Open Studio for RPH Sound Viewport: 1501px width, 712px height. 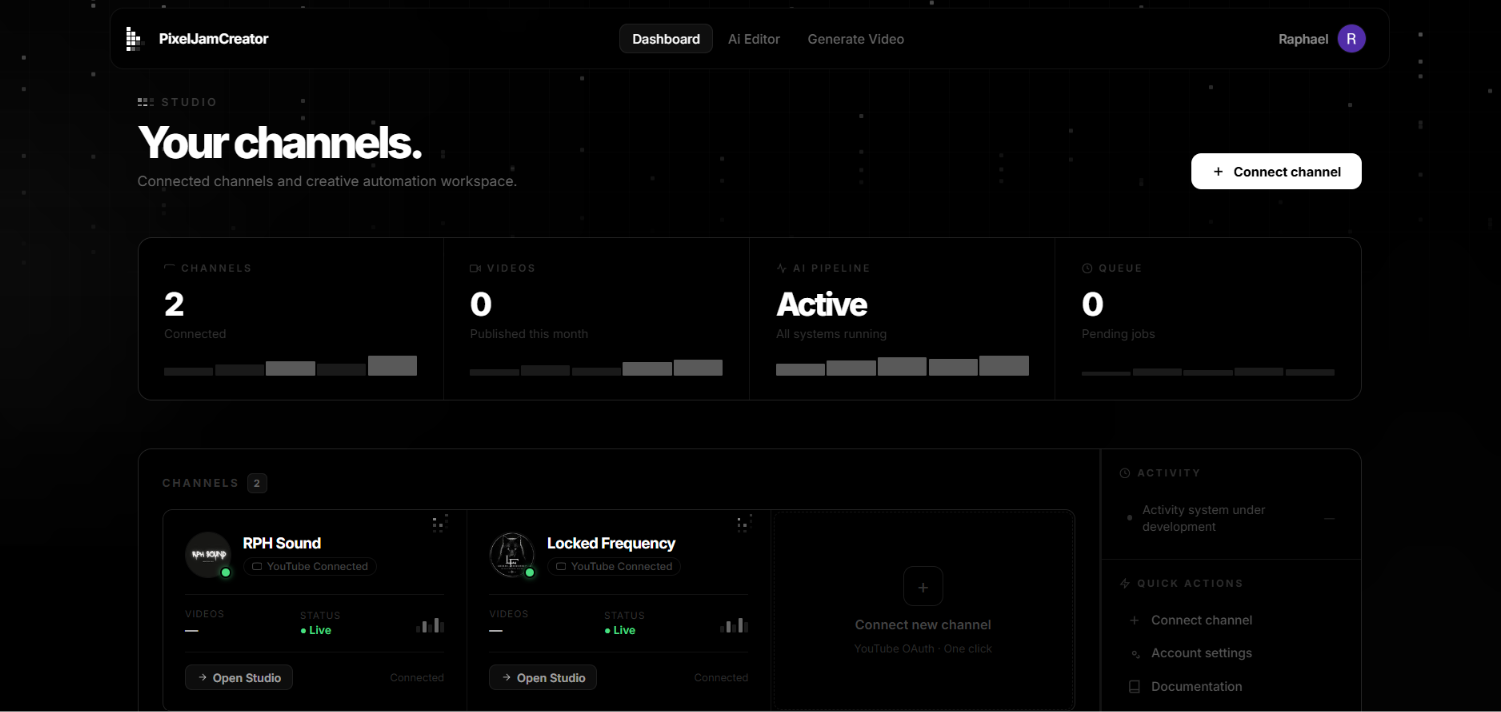239,678
